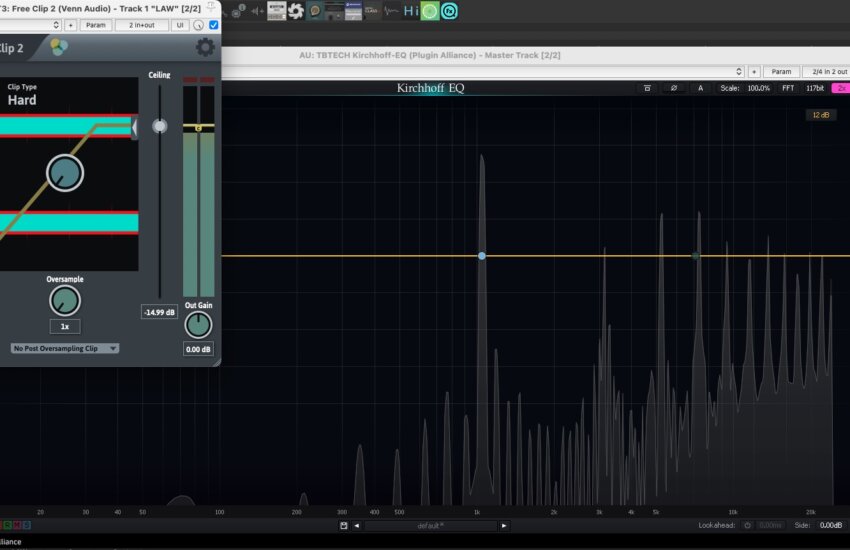
Task: Toggle the 2x oversampling button in Kirchhoff EQ
Action: pyautogui.click(x=840, y=88)
